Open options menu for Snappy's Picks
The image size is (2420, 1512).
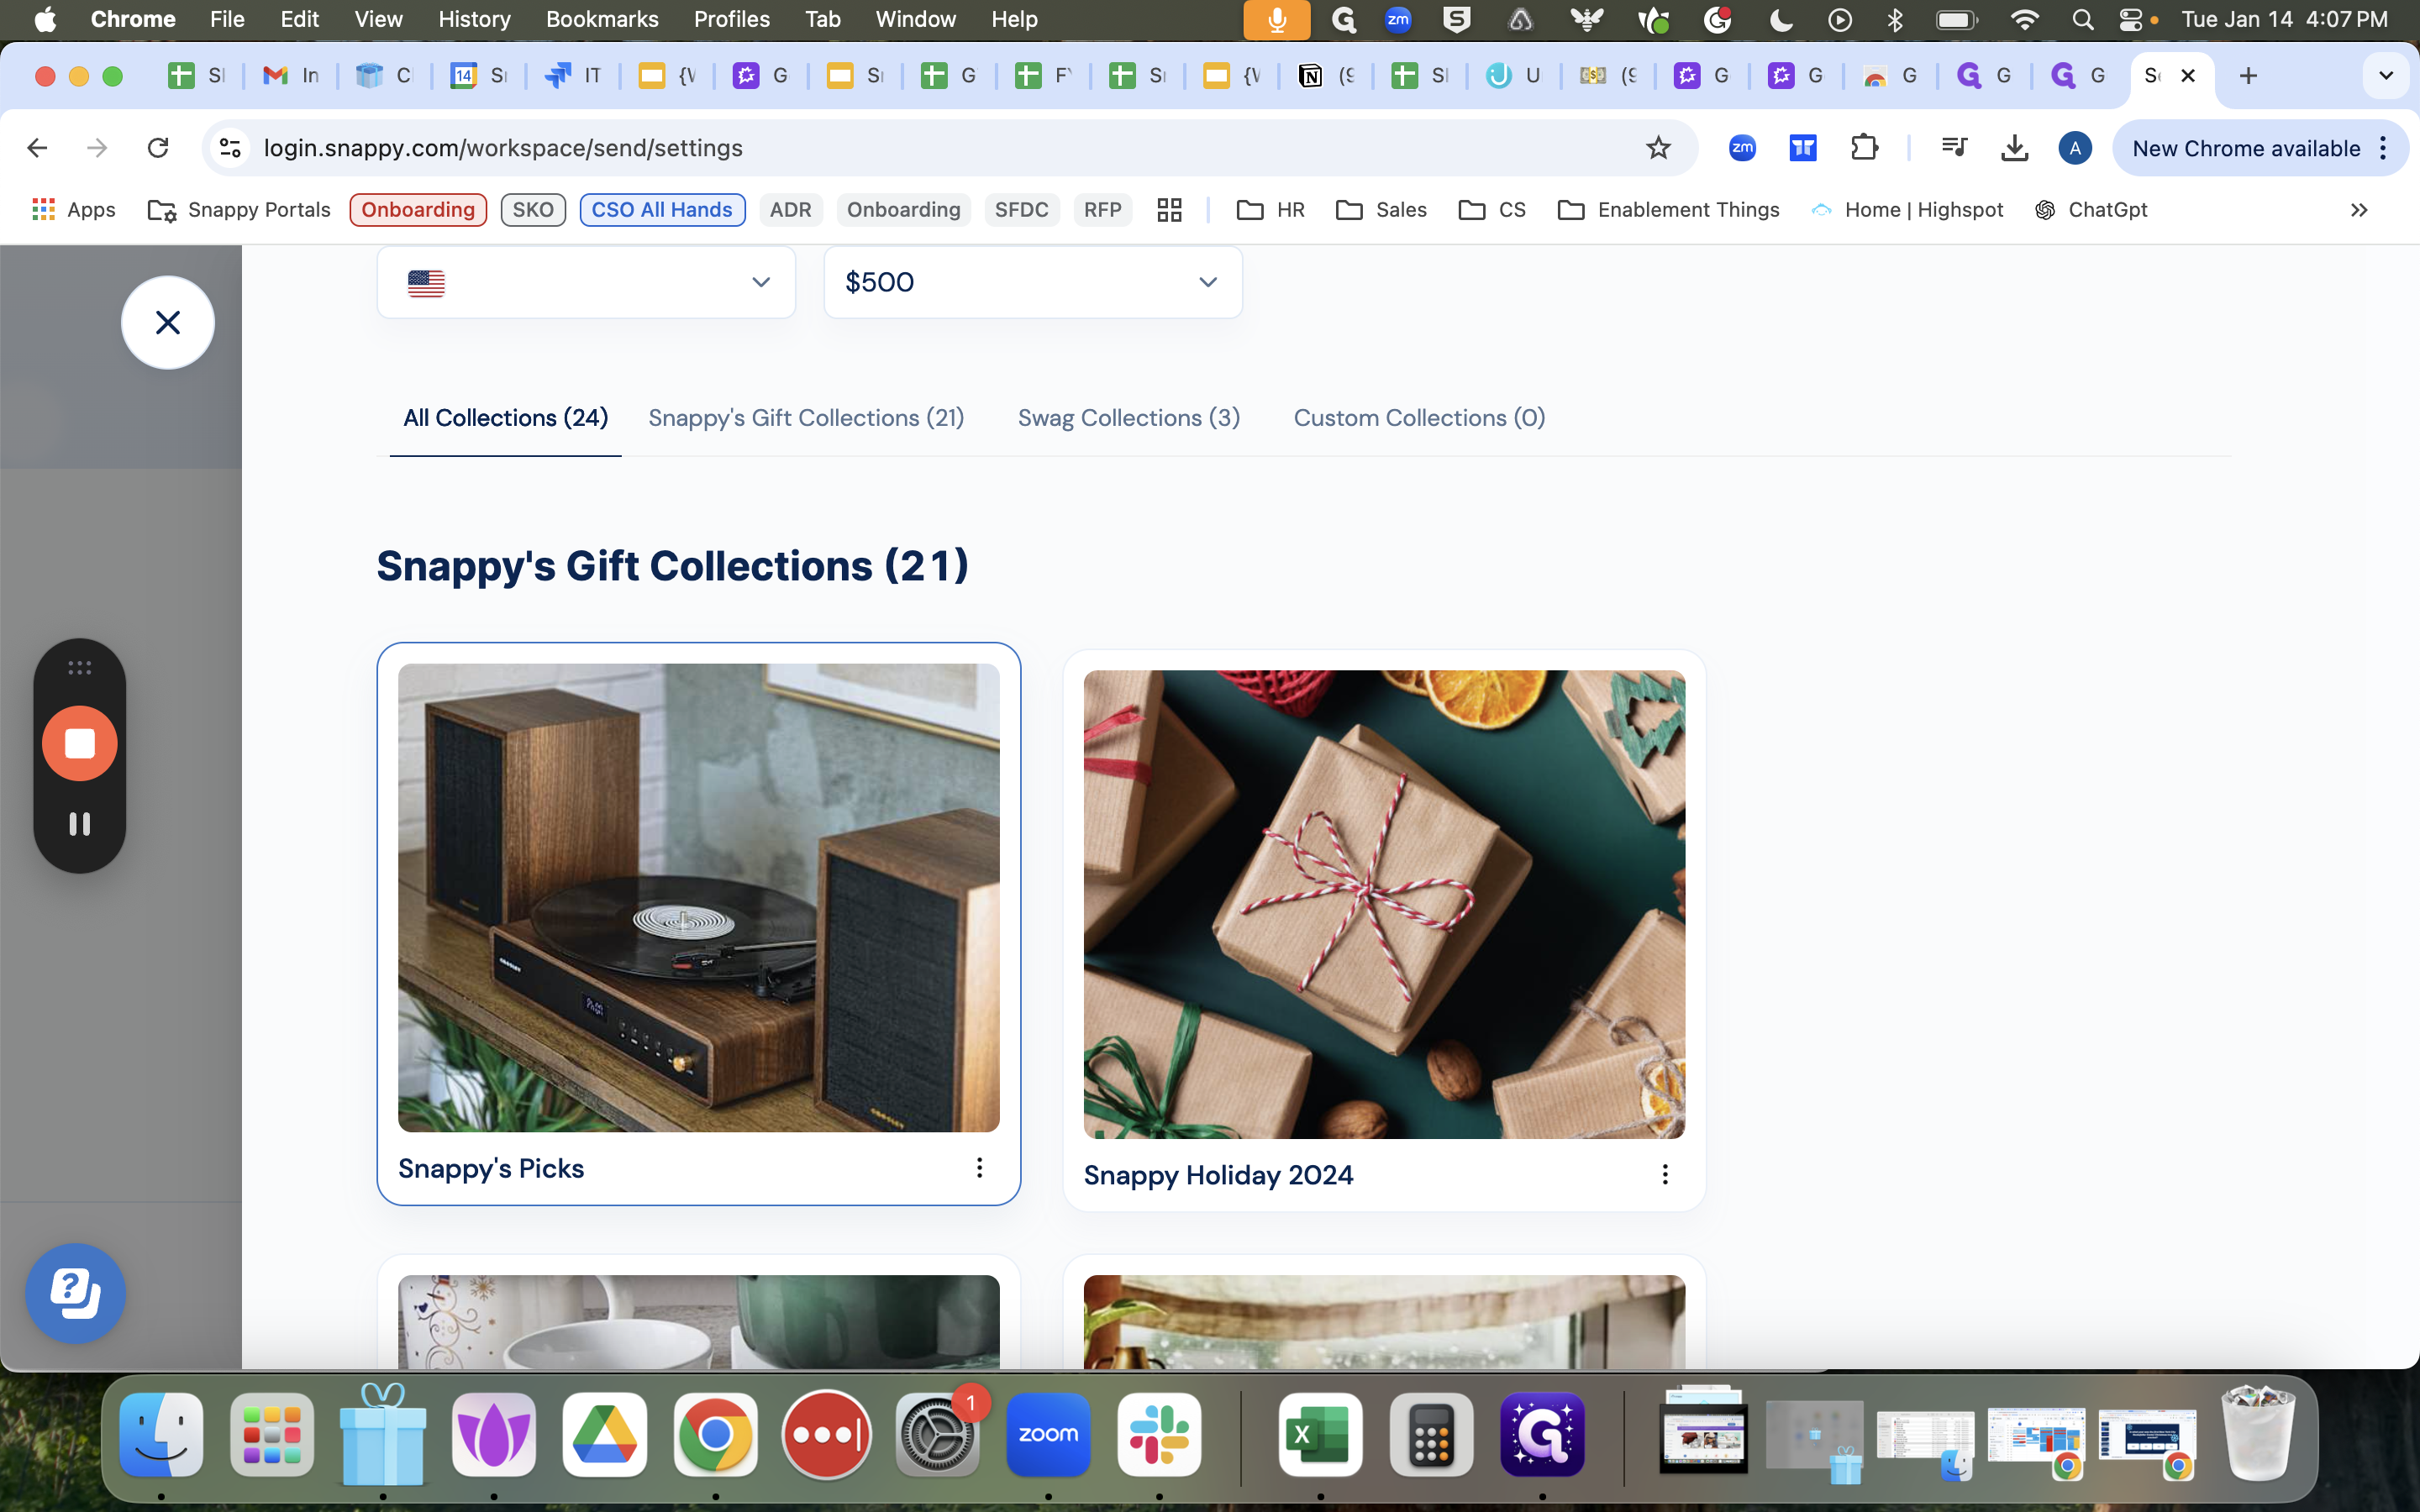(x=979, y=1168)
